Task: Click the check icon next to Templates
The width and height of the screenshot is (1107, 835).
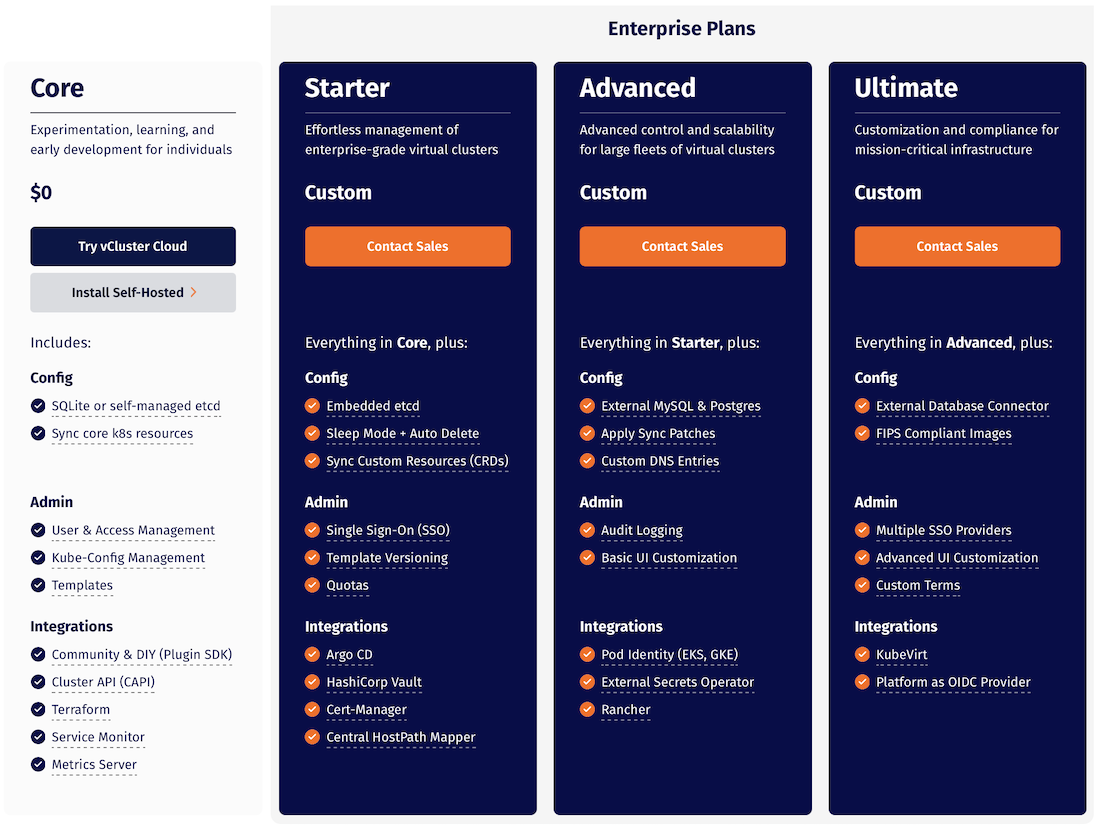Action: click(x=38, y=586)
